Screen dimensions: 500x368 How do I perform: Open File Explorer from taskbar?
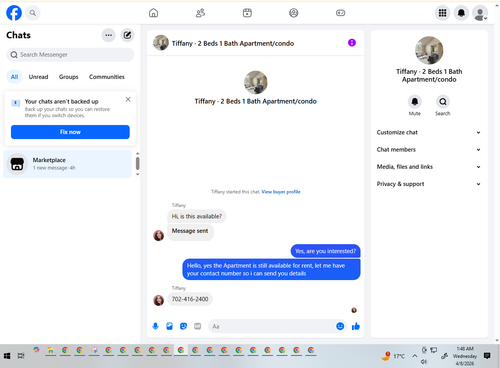pyautogui.click(x=51, y=350)
